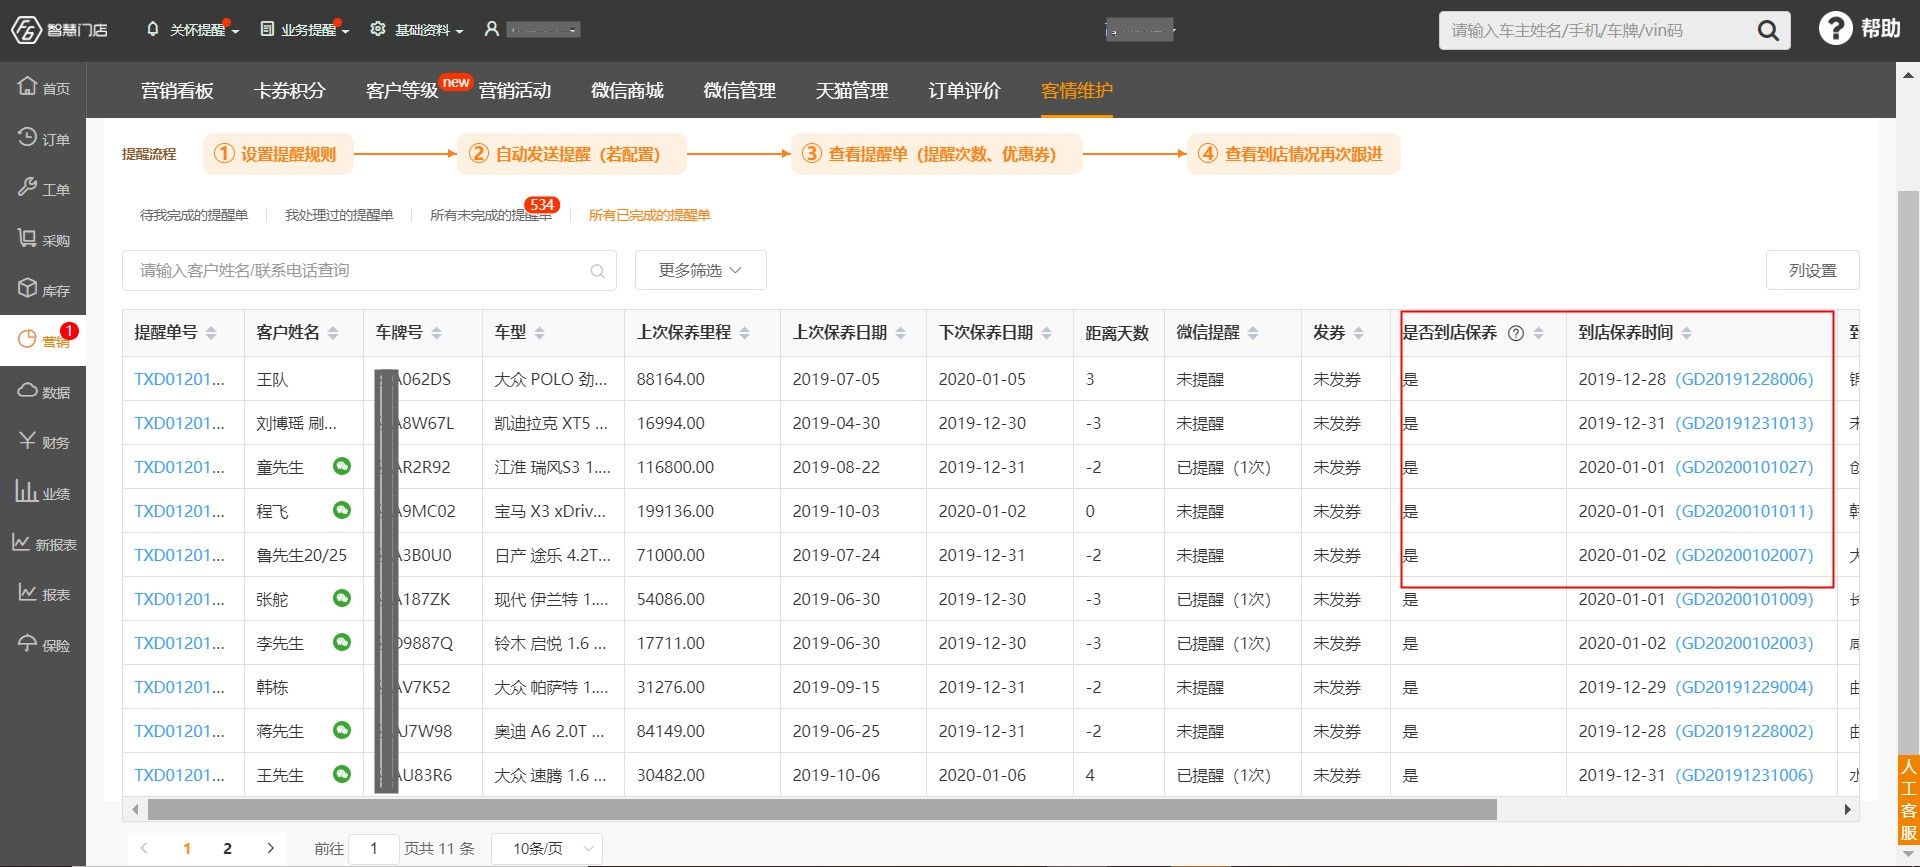
Task: Switch to 营销看板 tab
Action: [x=177, y=90]
